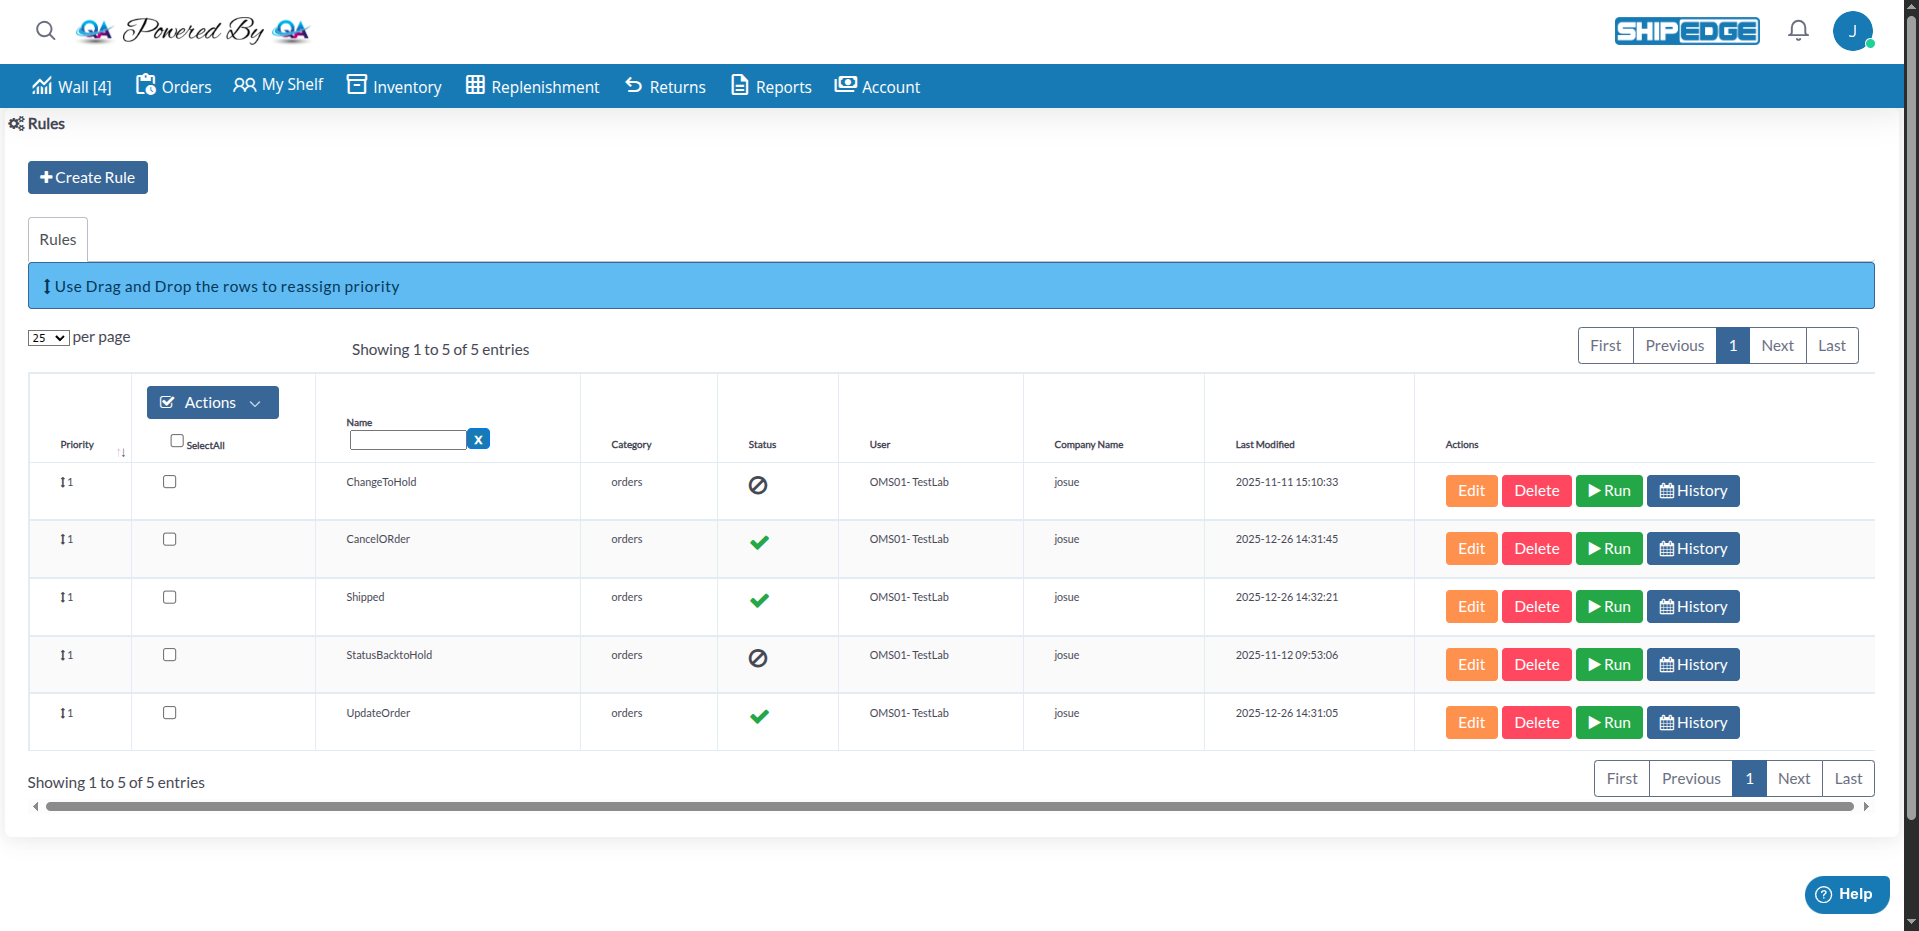Toggle the SelectAll checkbox
Image resolution: width=1919 pixels, height=931 pixels.
177,441
